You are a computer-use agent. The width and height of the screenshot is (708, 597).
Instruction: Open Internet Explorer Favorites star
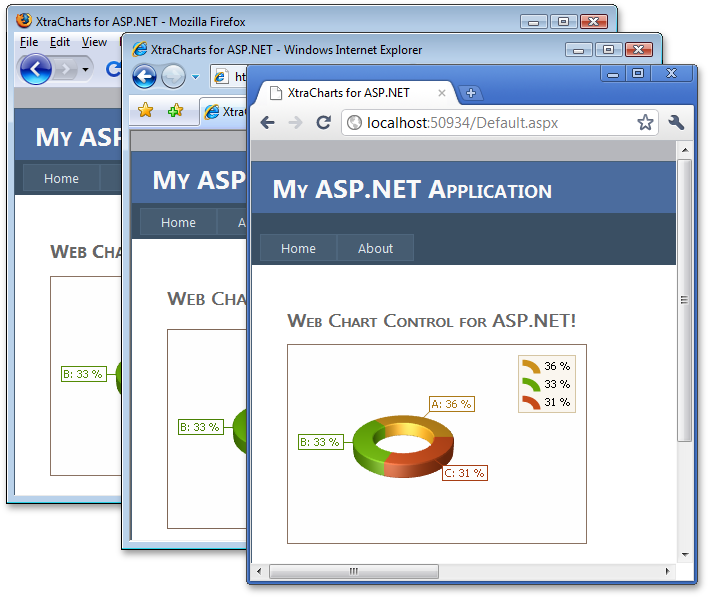click(x=145, y=110)
